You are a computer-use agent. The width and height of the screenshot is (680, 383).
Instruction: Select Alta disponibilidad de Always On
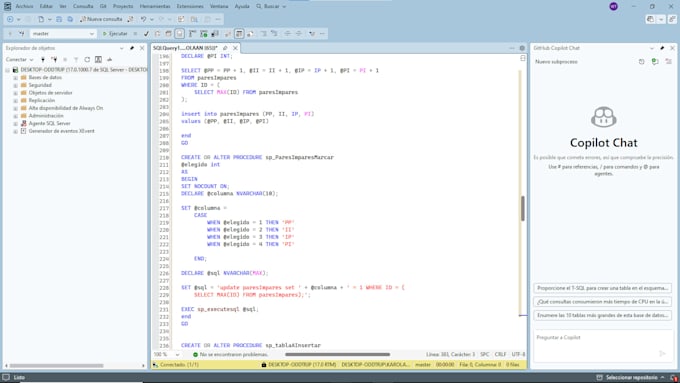coord(65,108)
